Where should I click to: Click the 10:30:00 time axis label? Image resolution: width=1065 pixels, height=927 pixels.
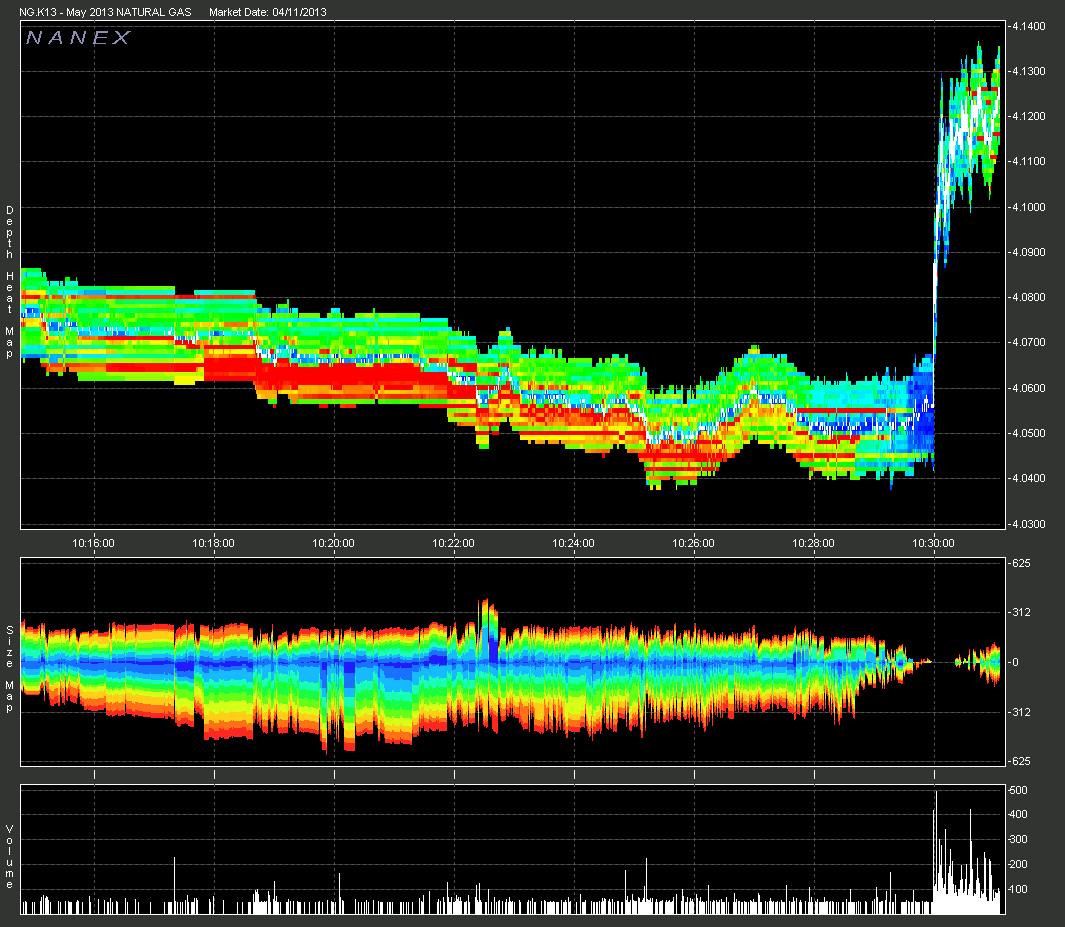[933, 543]
